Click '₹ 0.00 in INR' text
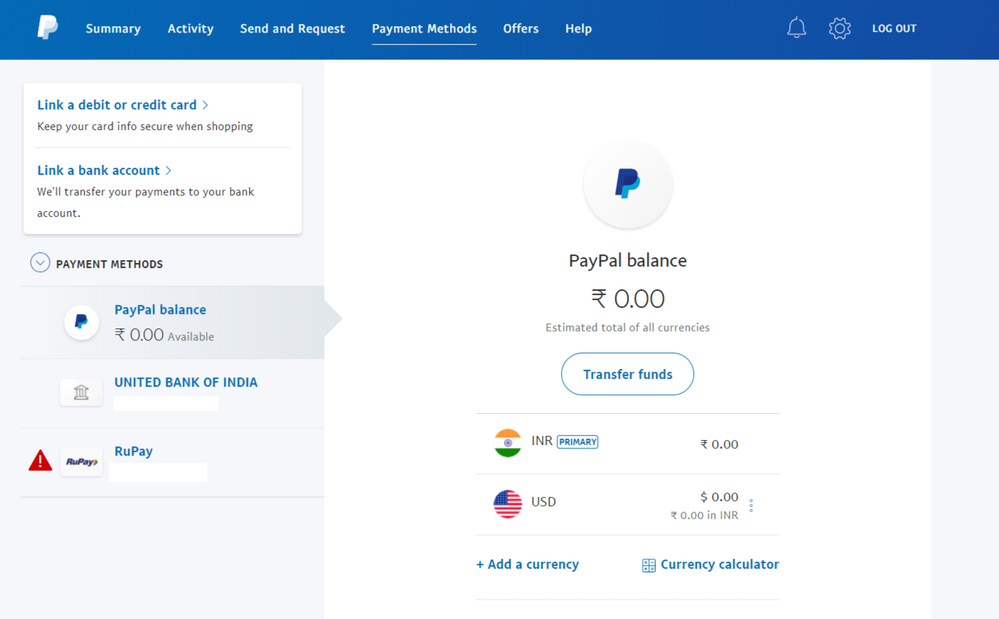Image resolution: width=999 pixels, height=619 pixels. [x=704, y=515]
